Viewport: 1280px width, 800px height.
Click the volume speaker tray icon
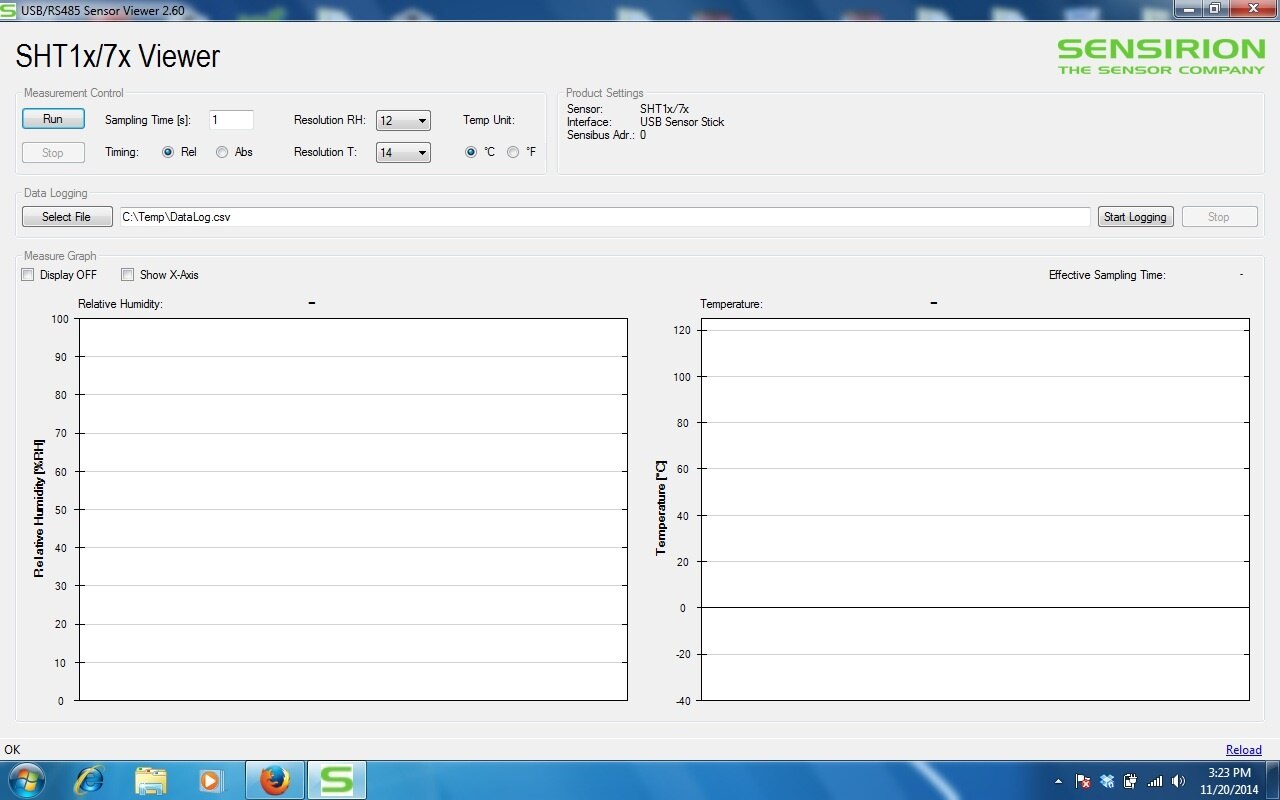tap(1178, 781)
